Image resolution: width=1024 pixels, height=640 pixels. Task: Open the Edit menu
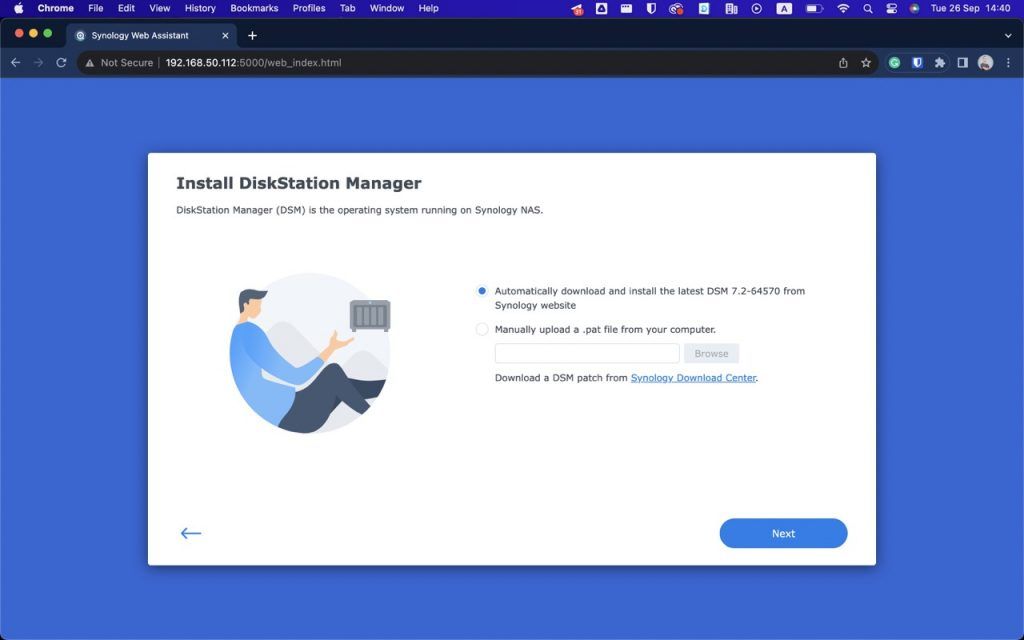(x=126, y=8)
